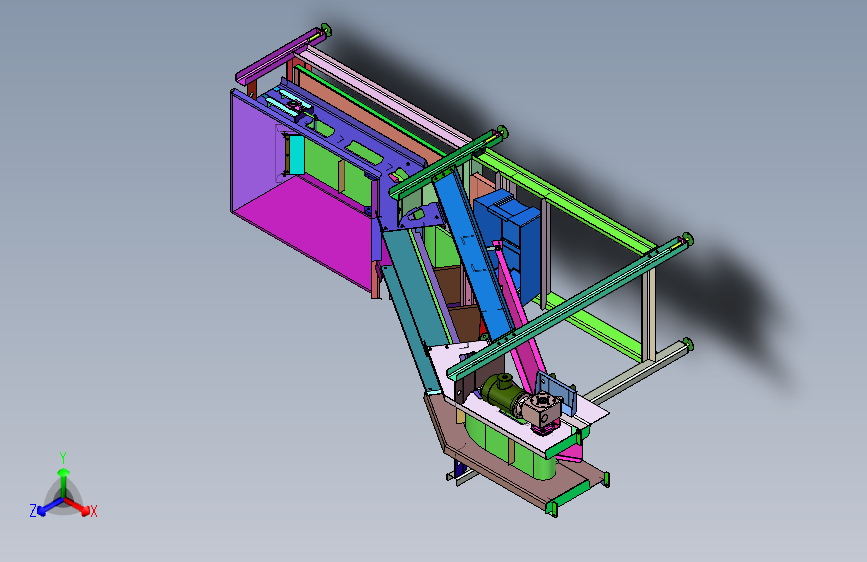Select the beige vertical post on right frame

[649, 313]
